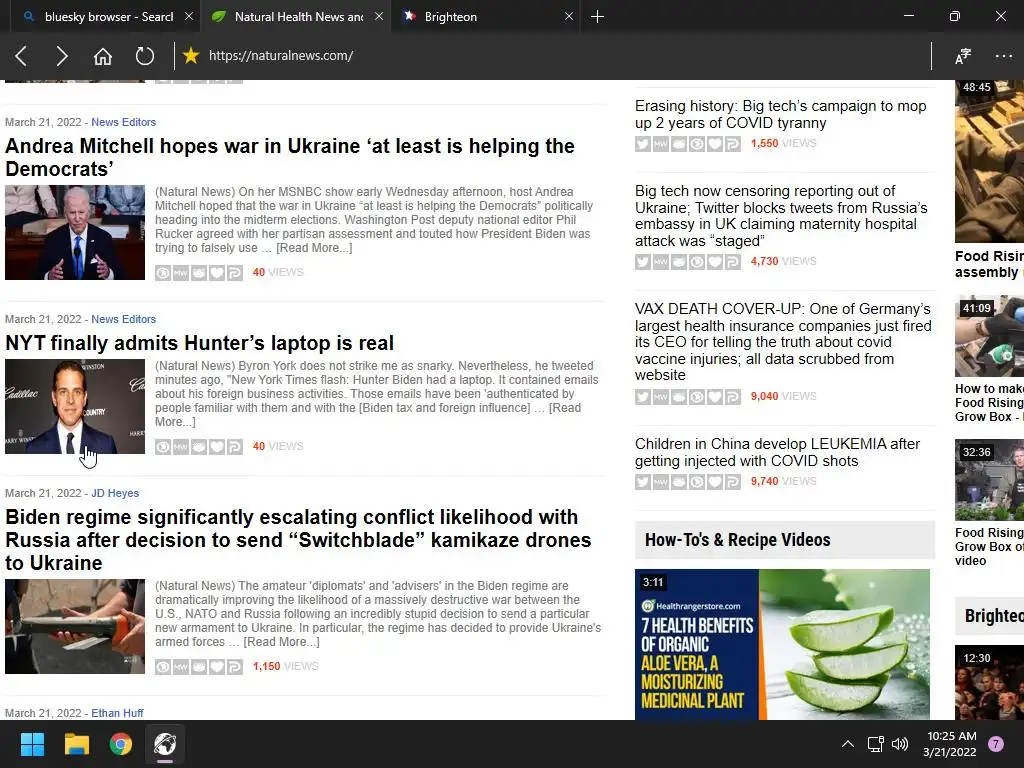1024x768 pixels.
Task: Open File Explorer from the taskbar
Action: (76, 744)
